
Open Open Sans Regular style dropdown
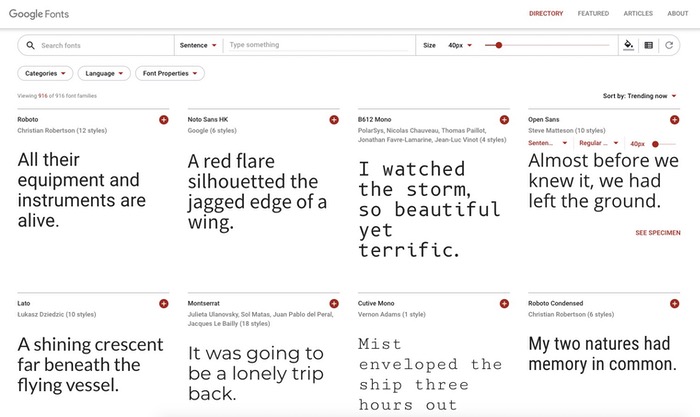[599, 143]
